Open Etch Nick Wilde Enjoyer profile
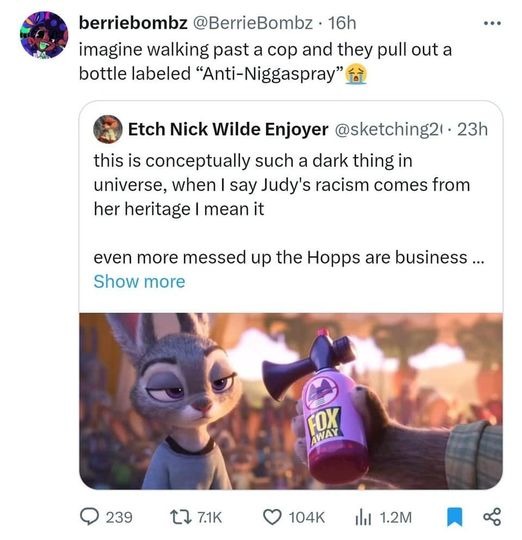This screenshot has width=522, height=540. coord(228,129)
